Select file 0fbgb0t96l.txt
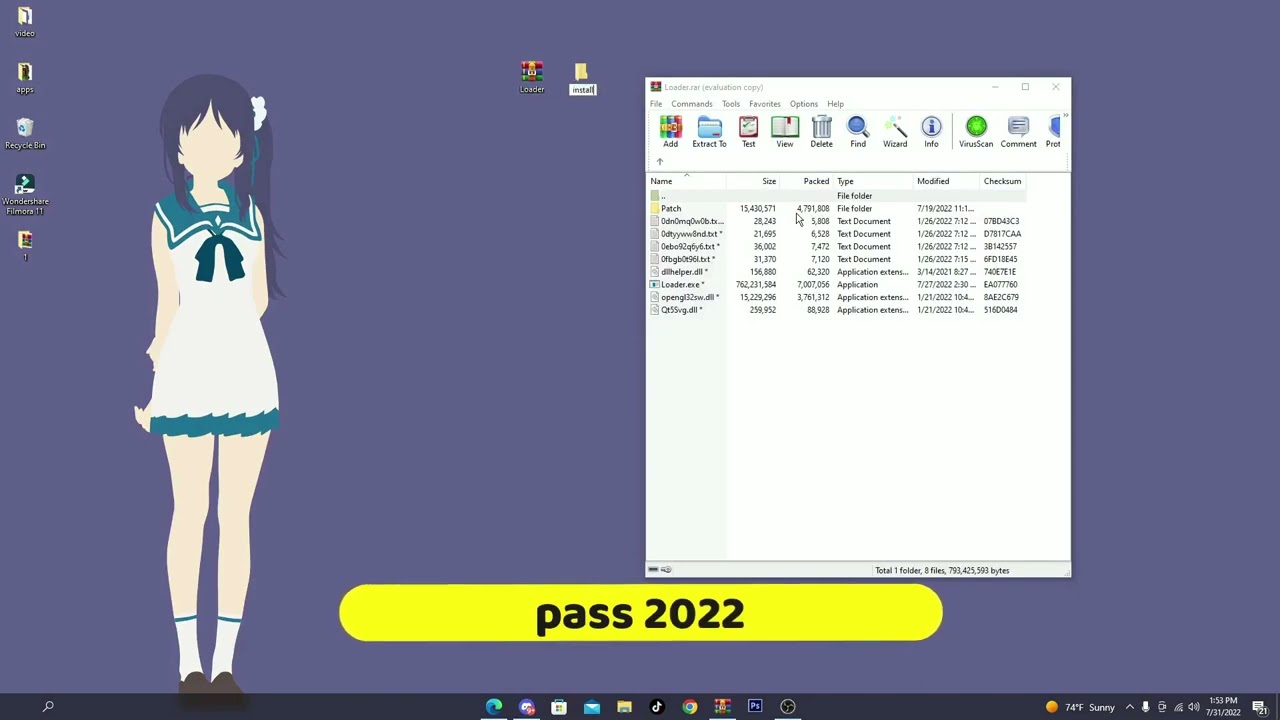 837,259
